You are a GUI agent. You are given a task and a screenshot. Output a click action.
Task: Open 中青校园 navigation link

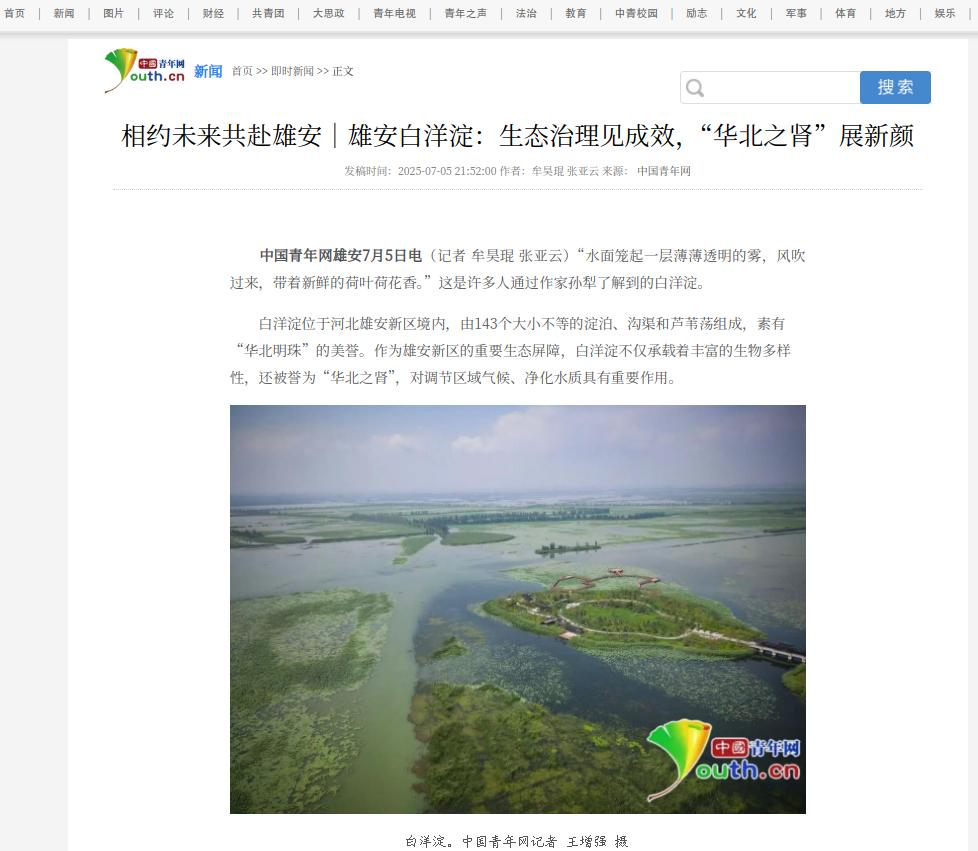(x=636, y=13)
